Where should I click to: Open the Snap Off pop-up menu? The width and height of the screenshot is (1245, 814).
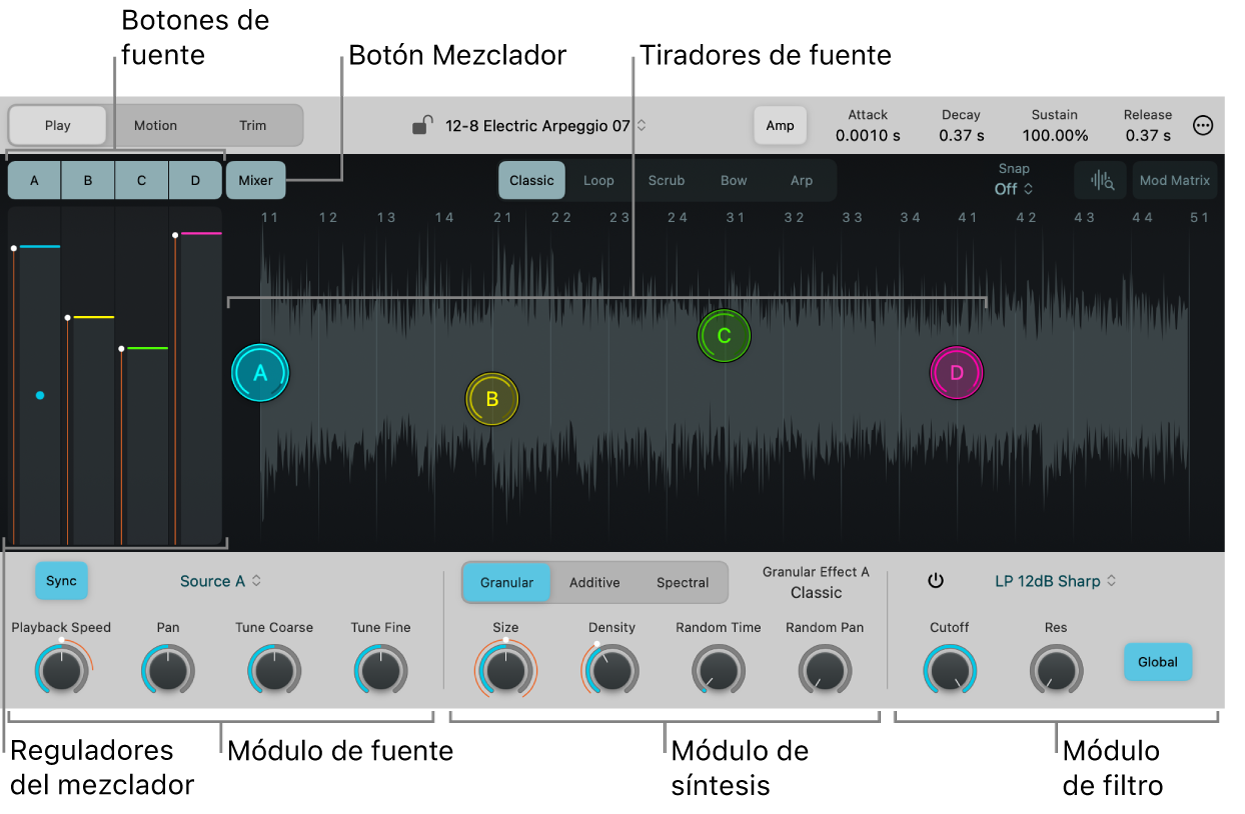pos(1013,189)
